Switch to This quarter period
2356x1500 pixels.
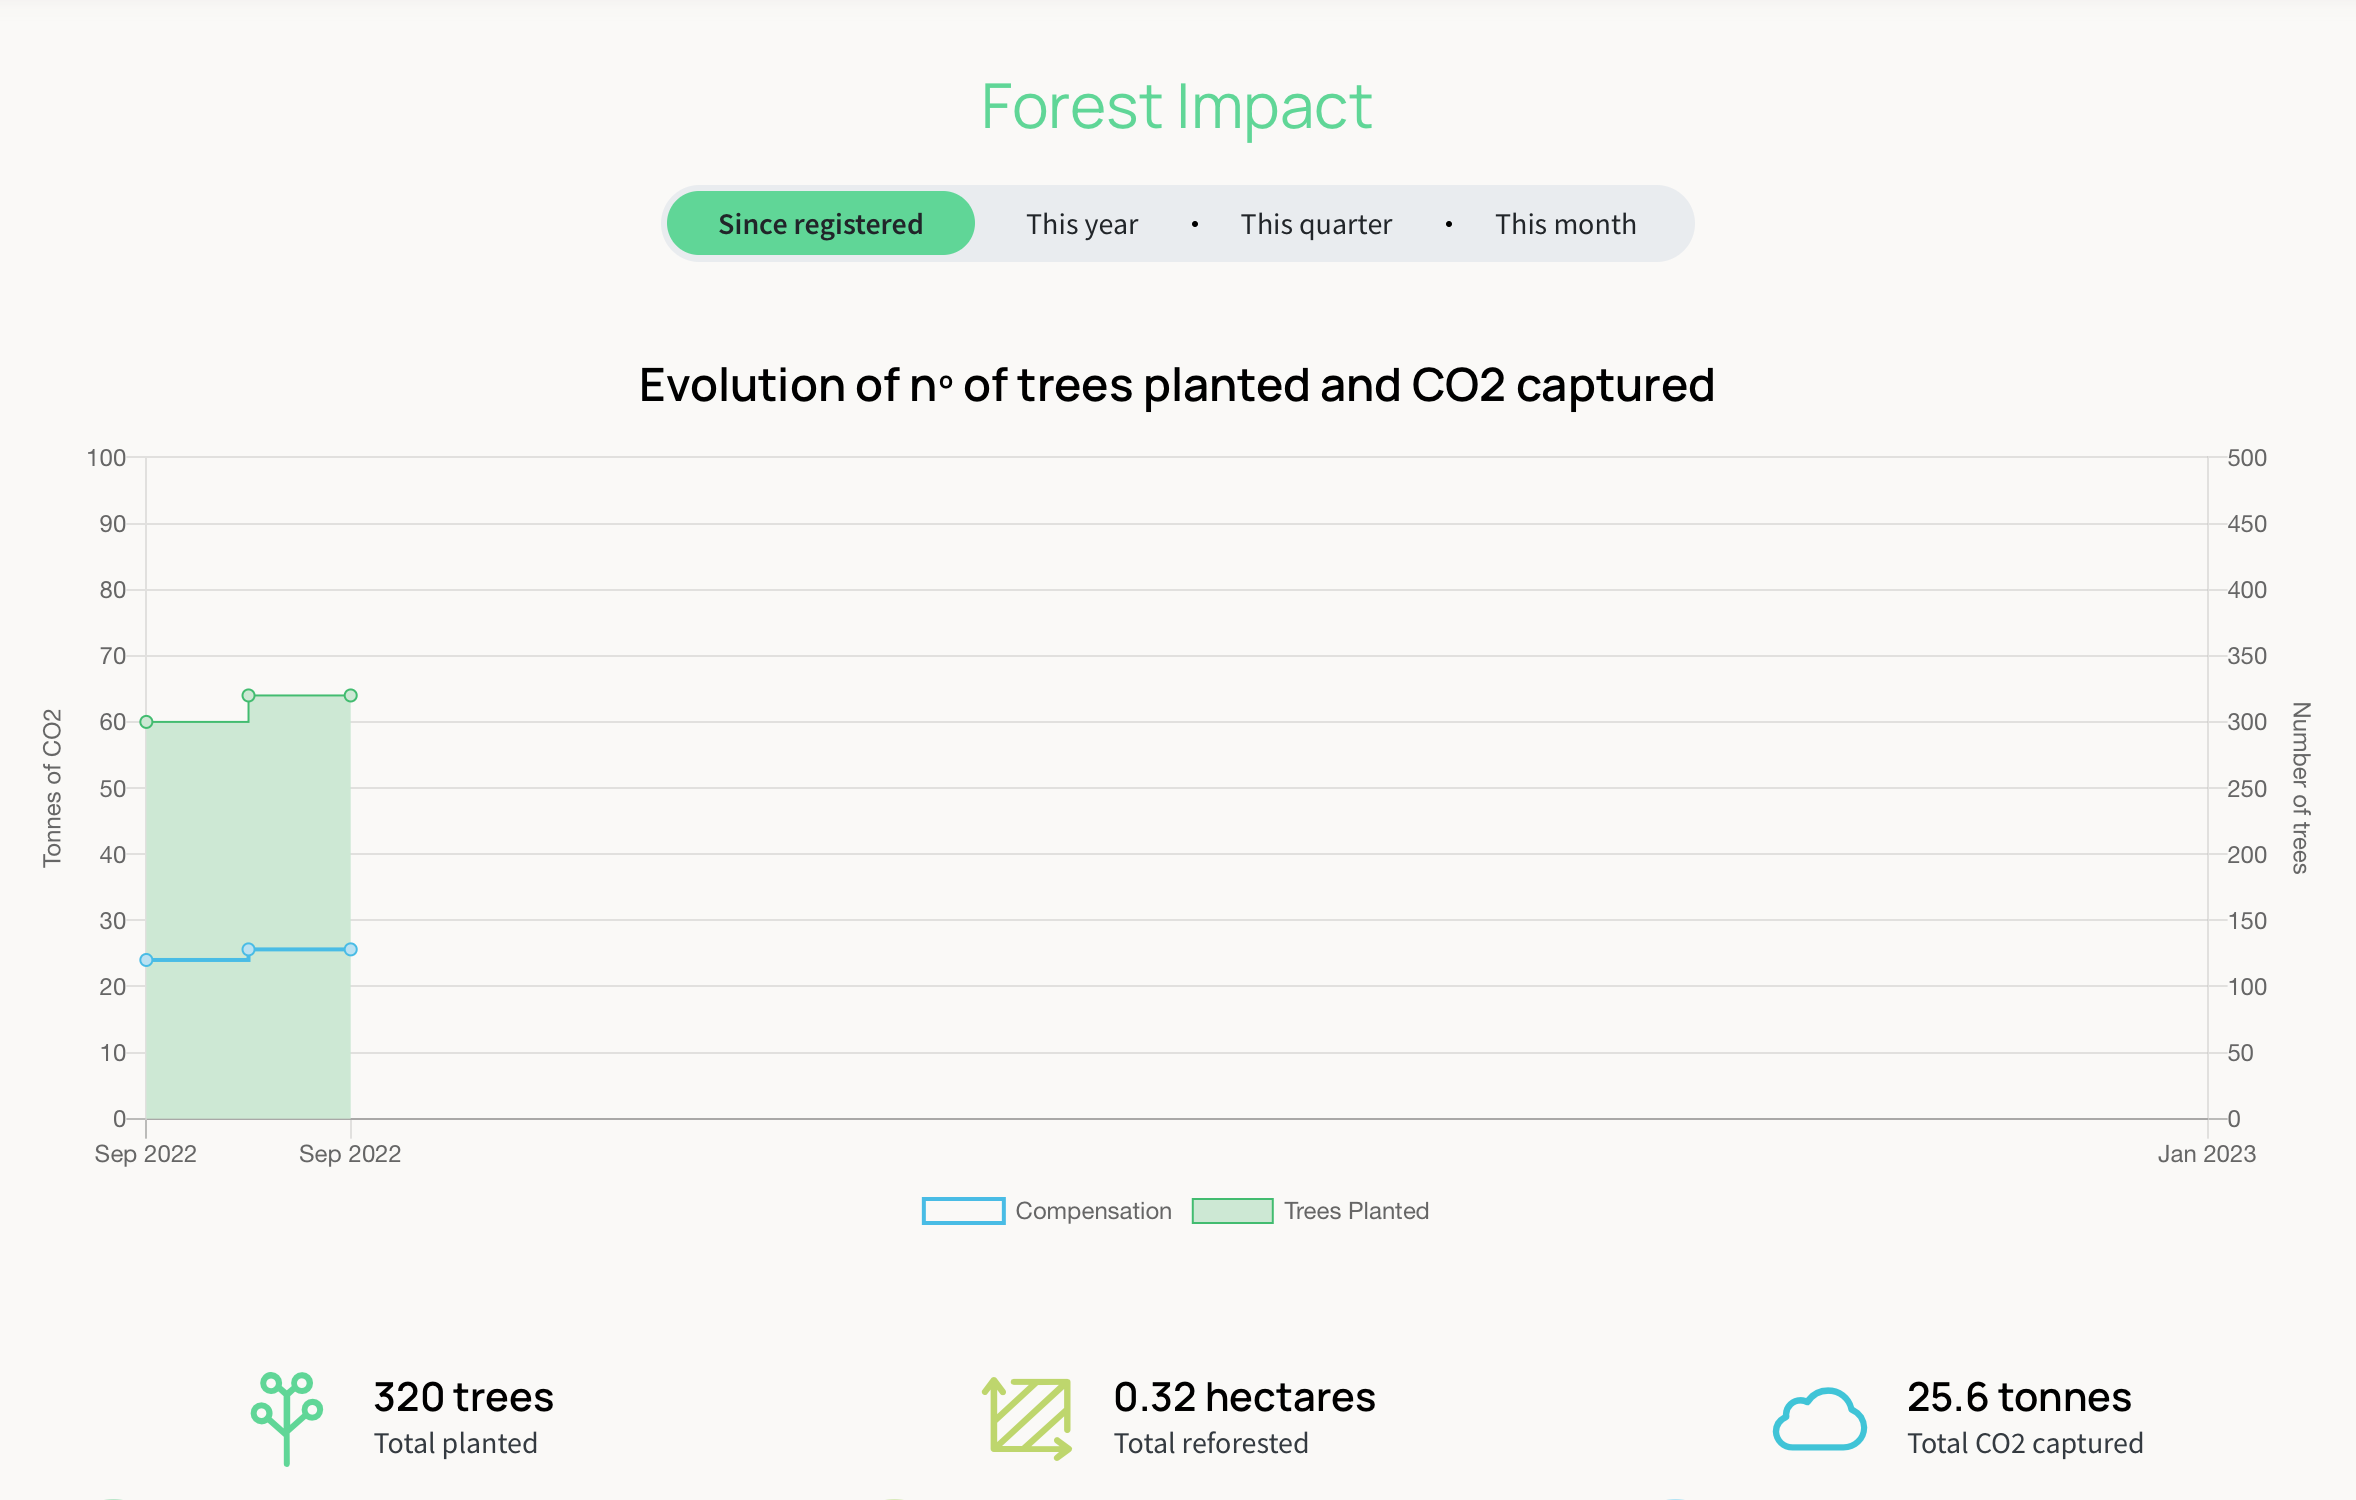pos(1316,224)
